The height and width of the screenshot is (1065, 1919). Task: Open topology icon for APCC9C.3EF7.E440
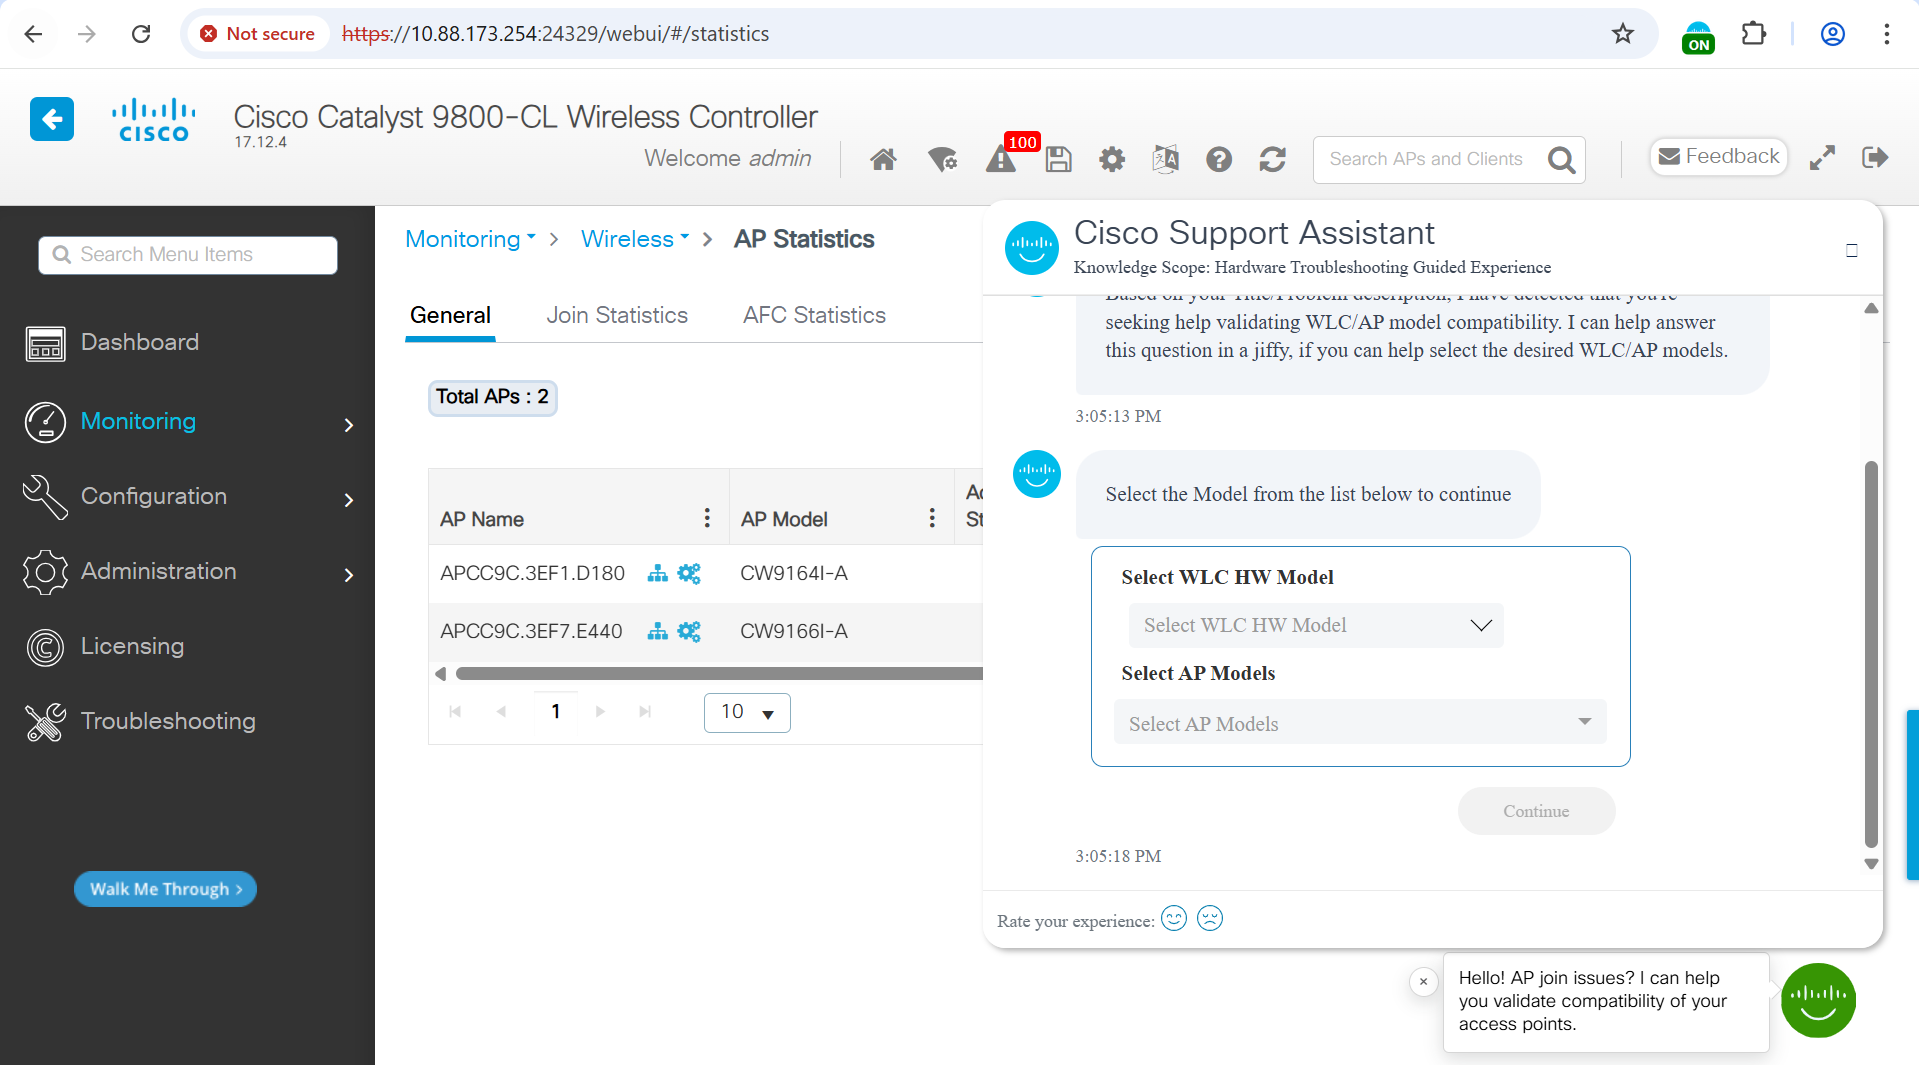point(657,631)
